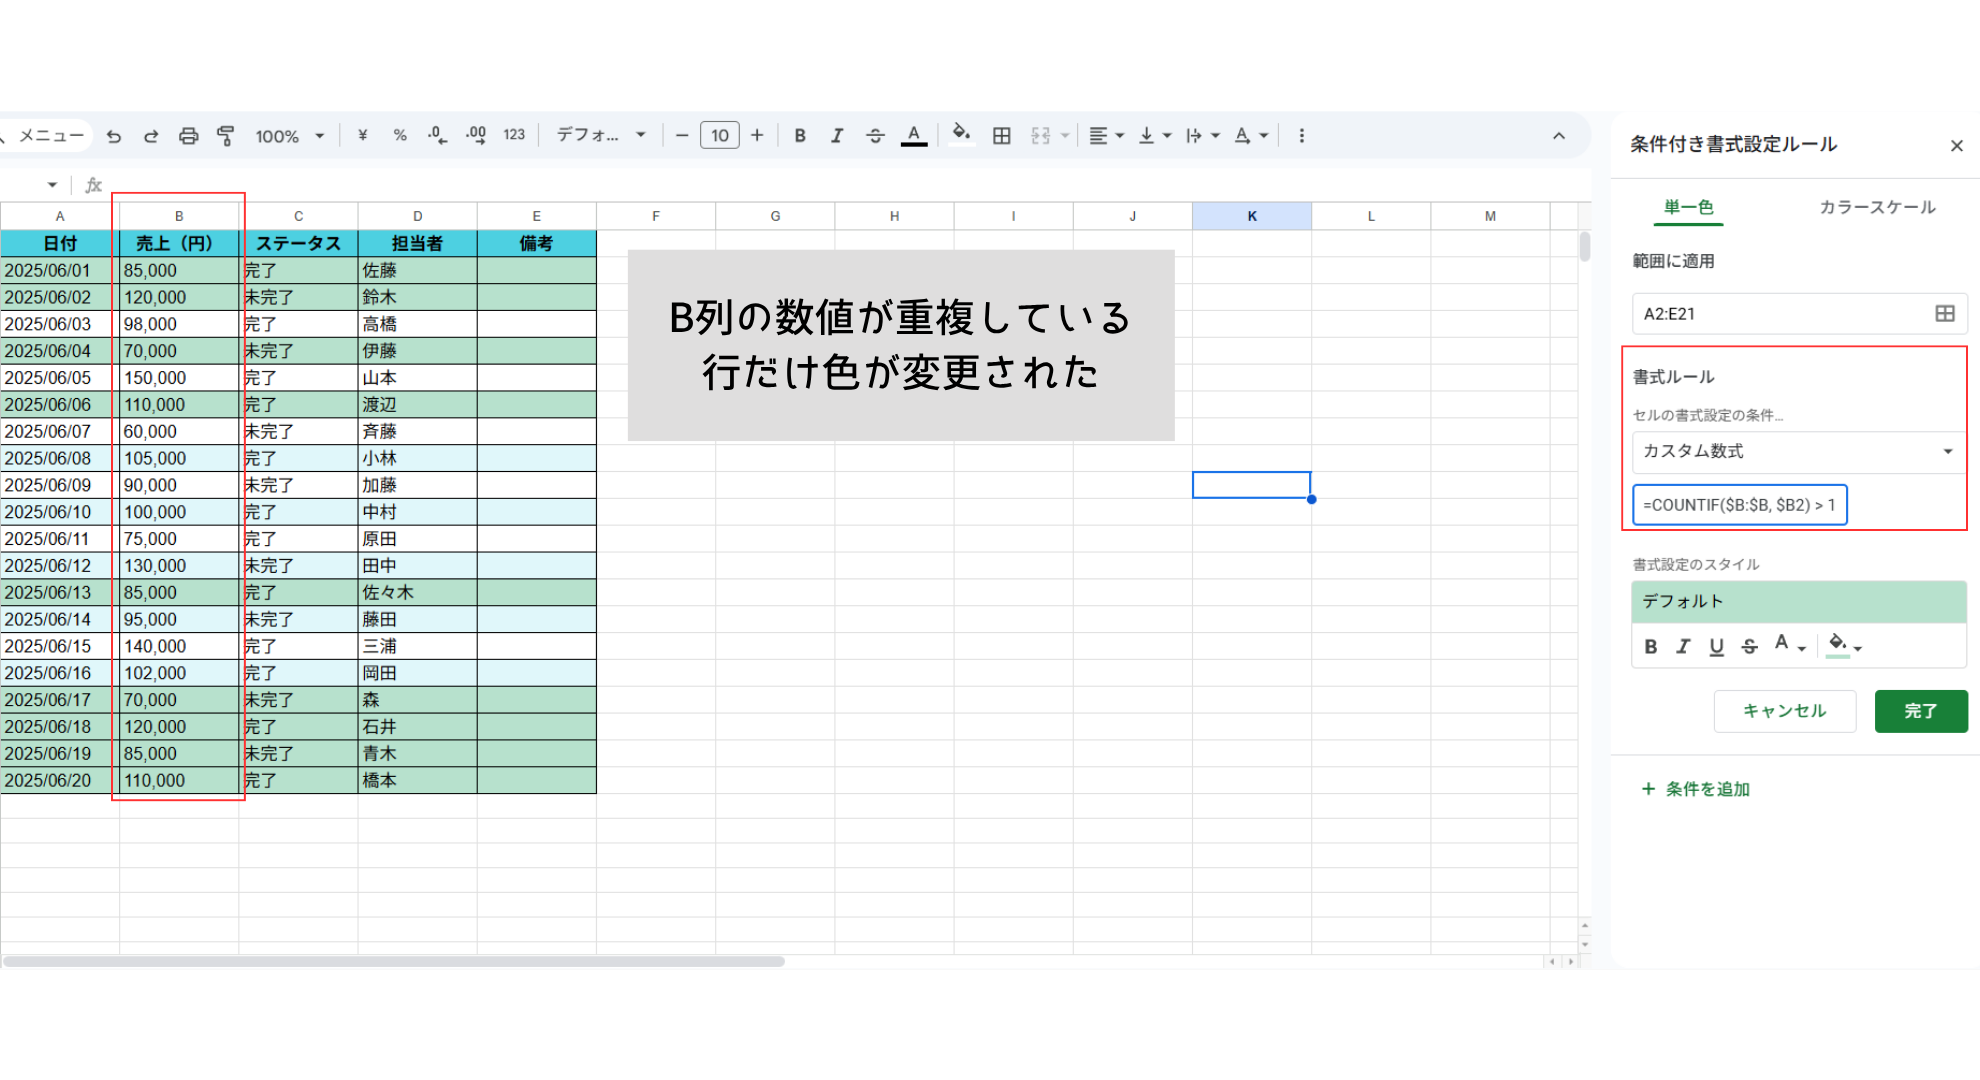1980x1080 pixels.
Task: Expand the merge cells dropdown arrow
Action: (x=1065, y=135)
